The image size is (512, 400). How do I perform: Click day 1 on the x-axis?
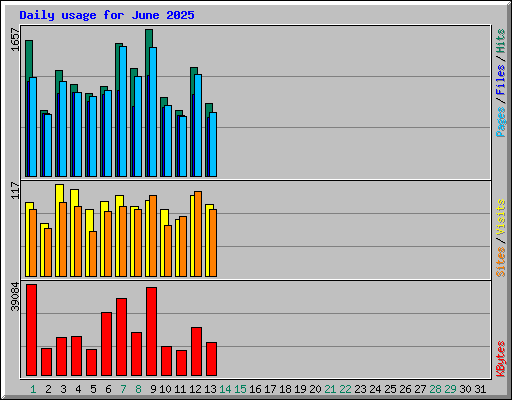tap(33, 389)
